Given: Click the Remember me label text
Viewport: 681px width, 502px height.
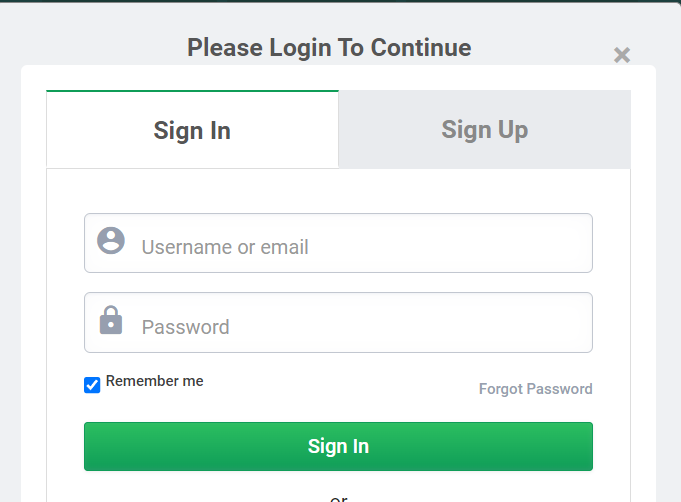Looking at the screenshot, I should (154, 381).
